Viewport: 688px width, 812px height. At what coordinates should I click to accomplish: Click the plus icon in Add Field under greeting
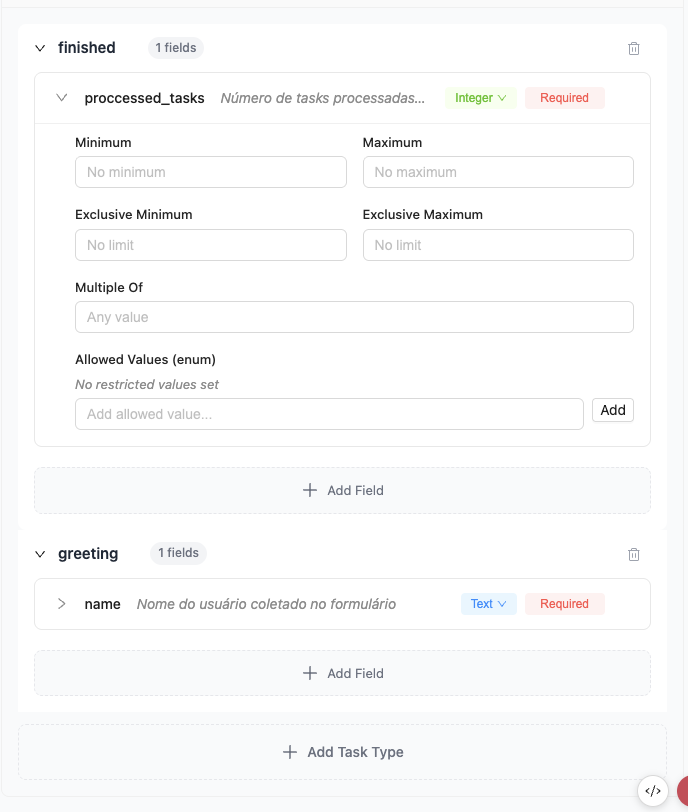(x=310, y=673)
